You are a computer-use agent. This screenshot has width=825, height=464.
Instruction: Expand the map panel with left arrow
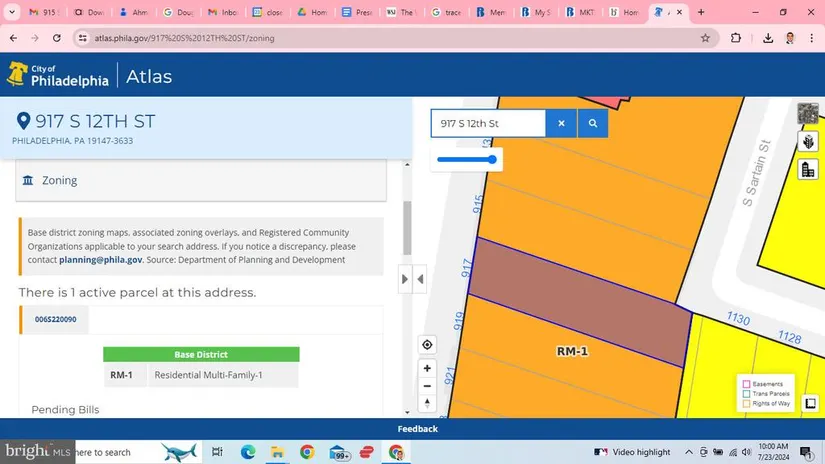(x=420, y=279)
